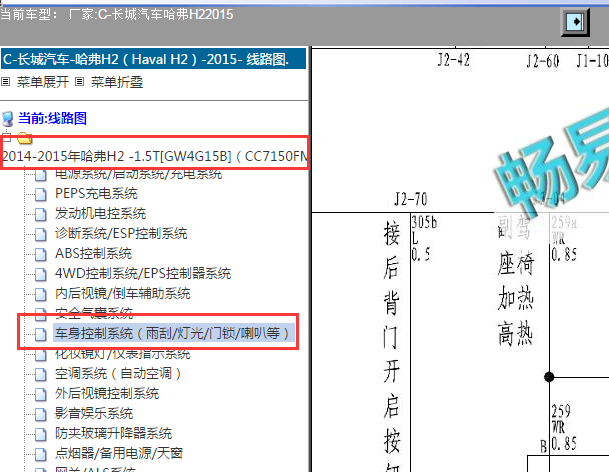Click the 当前车型 manufacturer text in header
Image resolution: width=609 pixels, height=472 pixels.
tap(117, 15)
